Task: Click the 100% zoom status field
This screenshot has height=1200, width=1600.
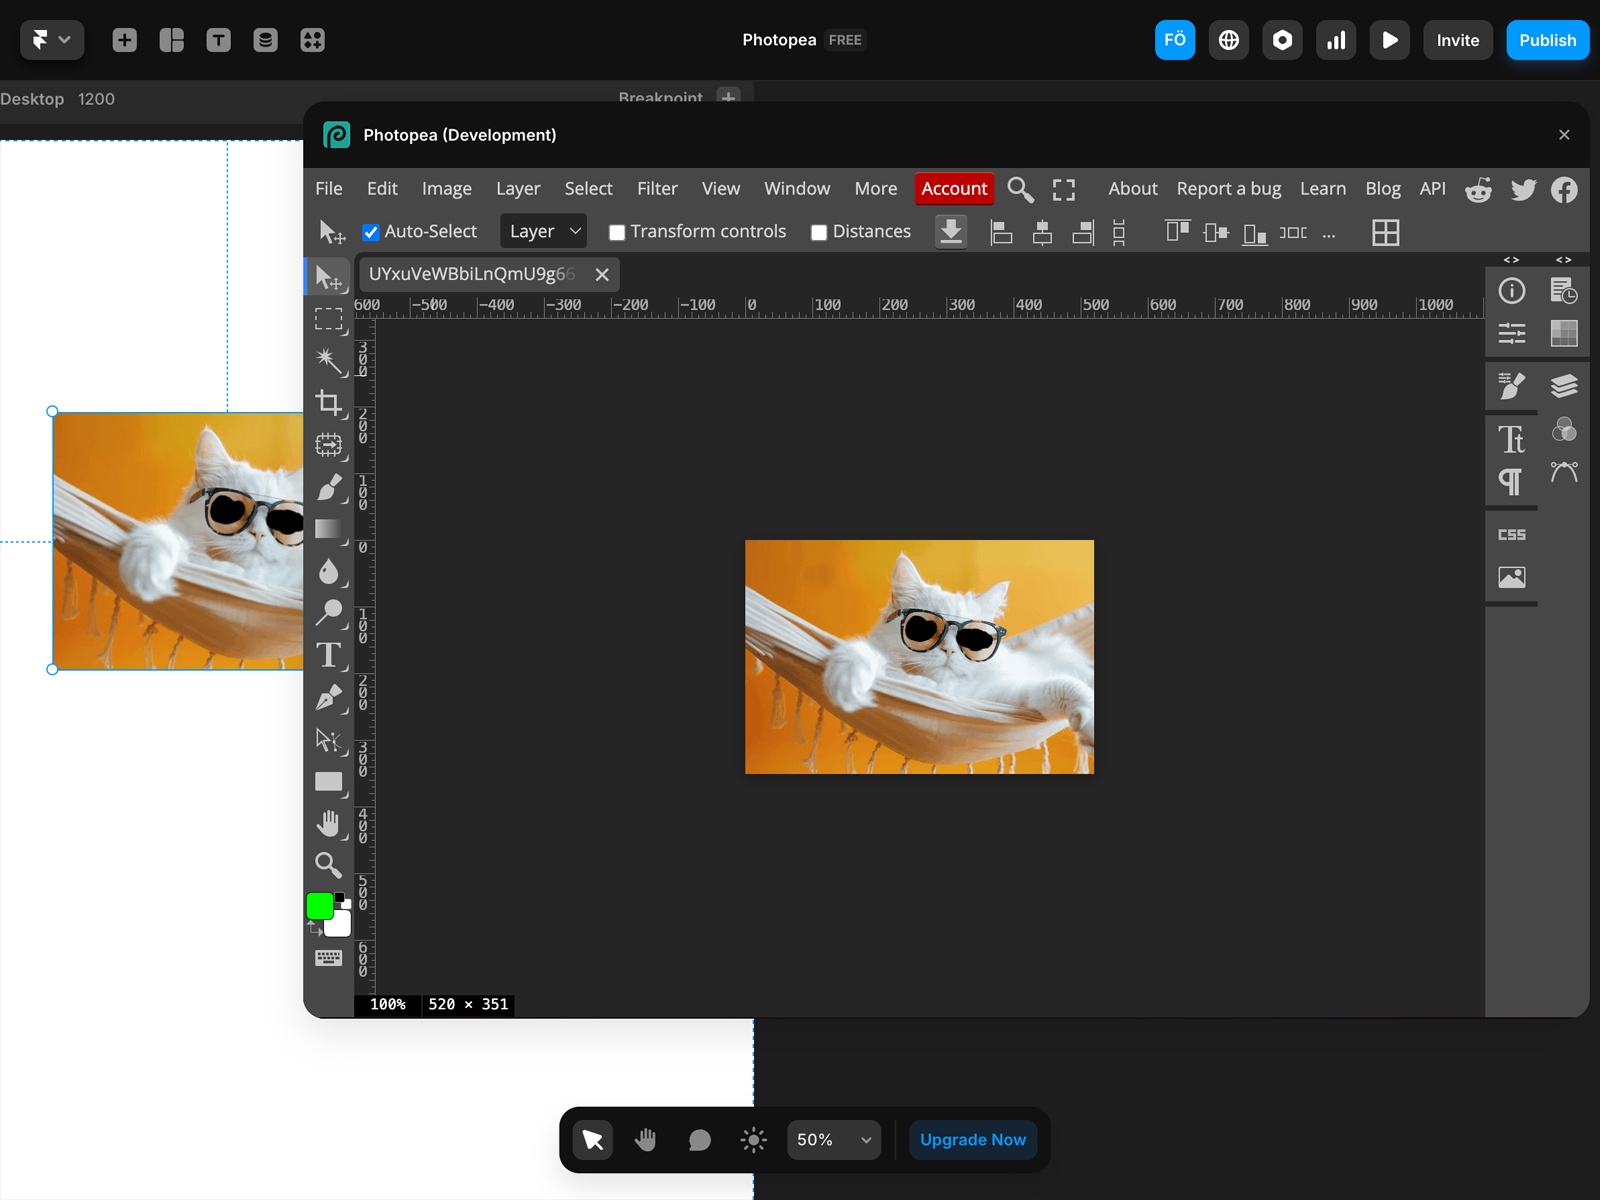Action: [388, 1005]
